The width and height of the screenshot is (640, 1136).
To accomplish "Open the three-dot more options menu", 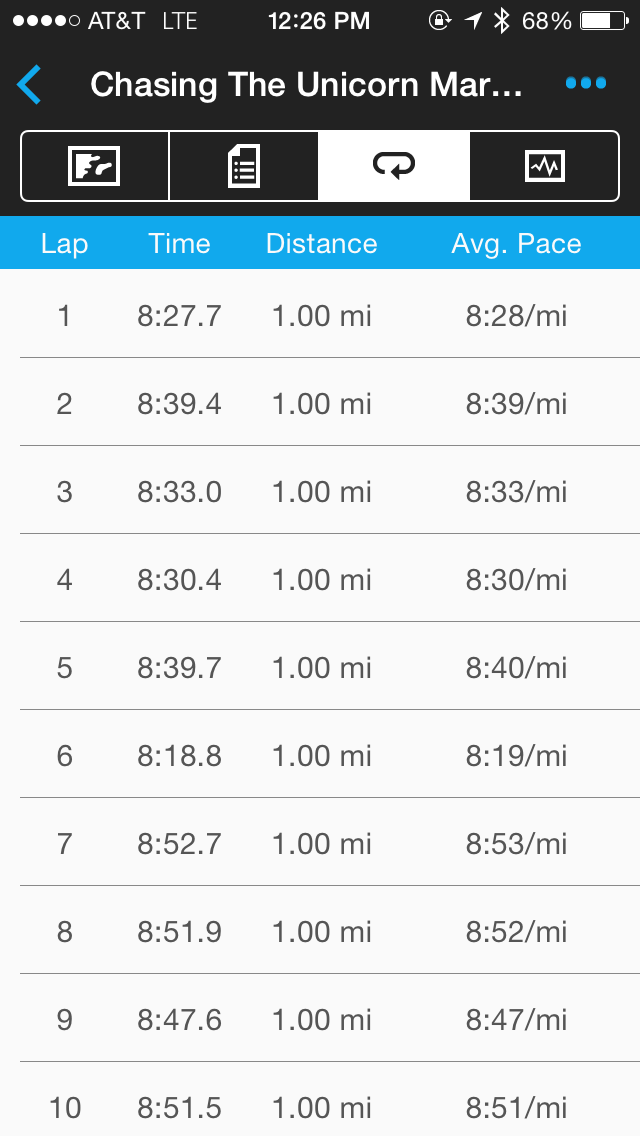I will point(585,84).
